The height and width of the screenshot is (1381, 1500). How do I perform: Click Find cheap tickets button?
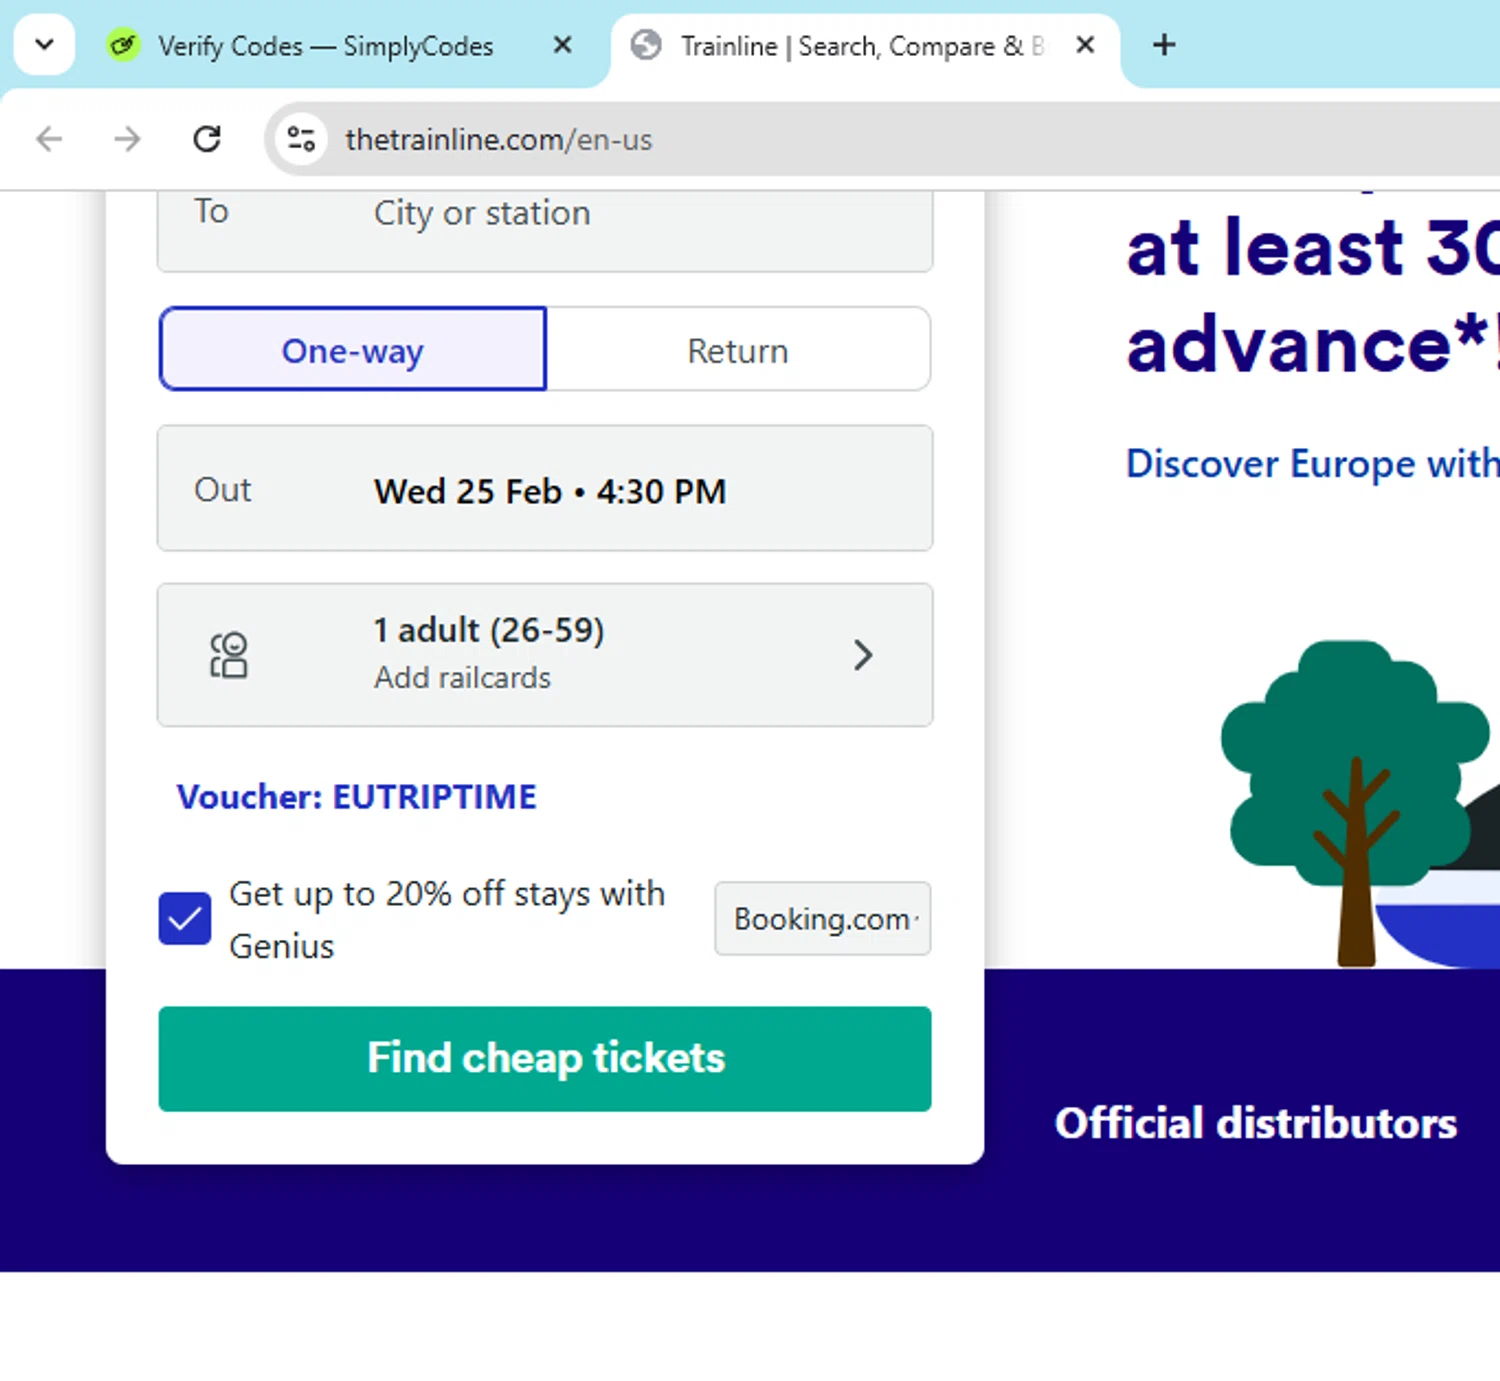[545, 1058]
